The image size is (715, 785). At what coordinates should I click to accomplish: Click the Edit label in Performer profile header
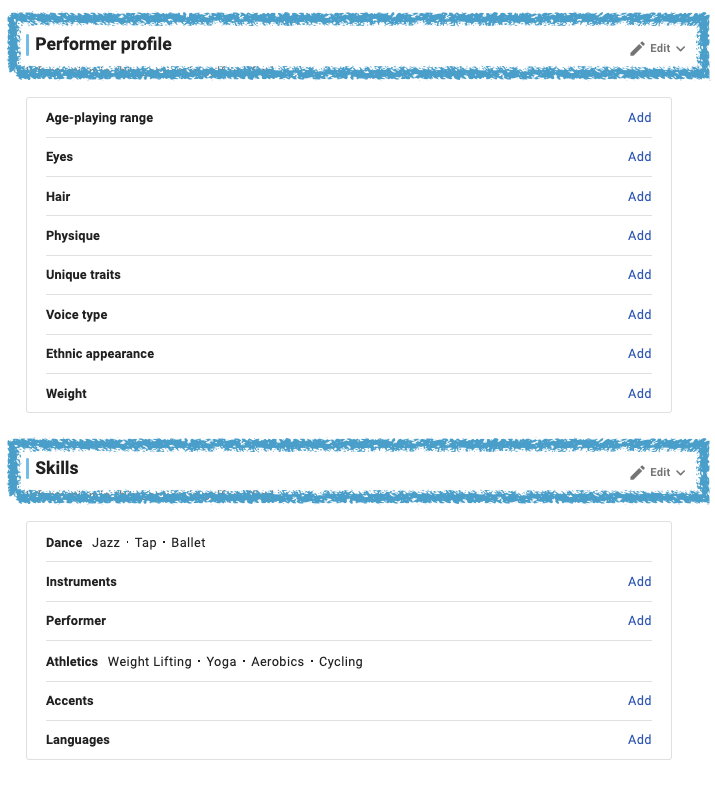[660, 49]
